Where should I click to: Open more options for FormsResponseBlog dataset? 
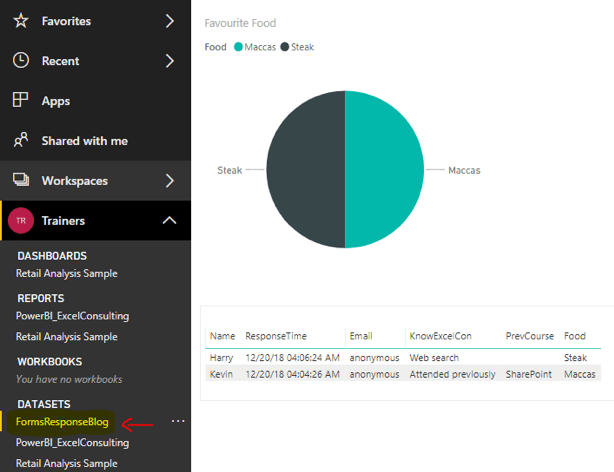point(178,421)
